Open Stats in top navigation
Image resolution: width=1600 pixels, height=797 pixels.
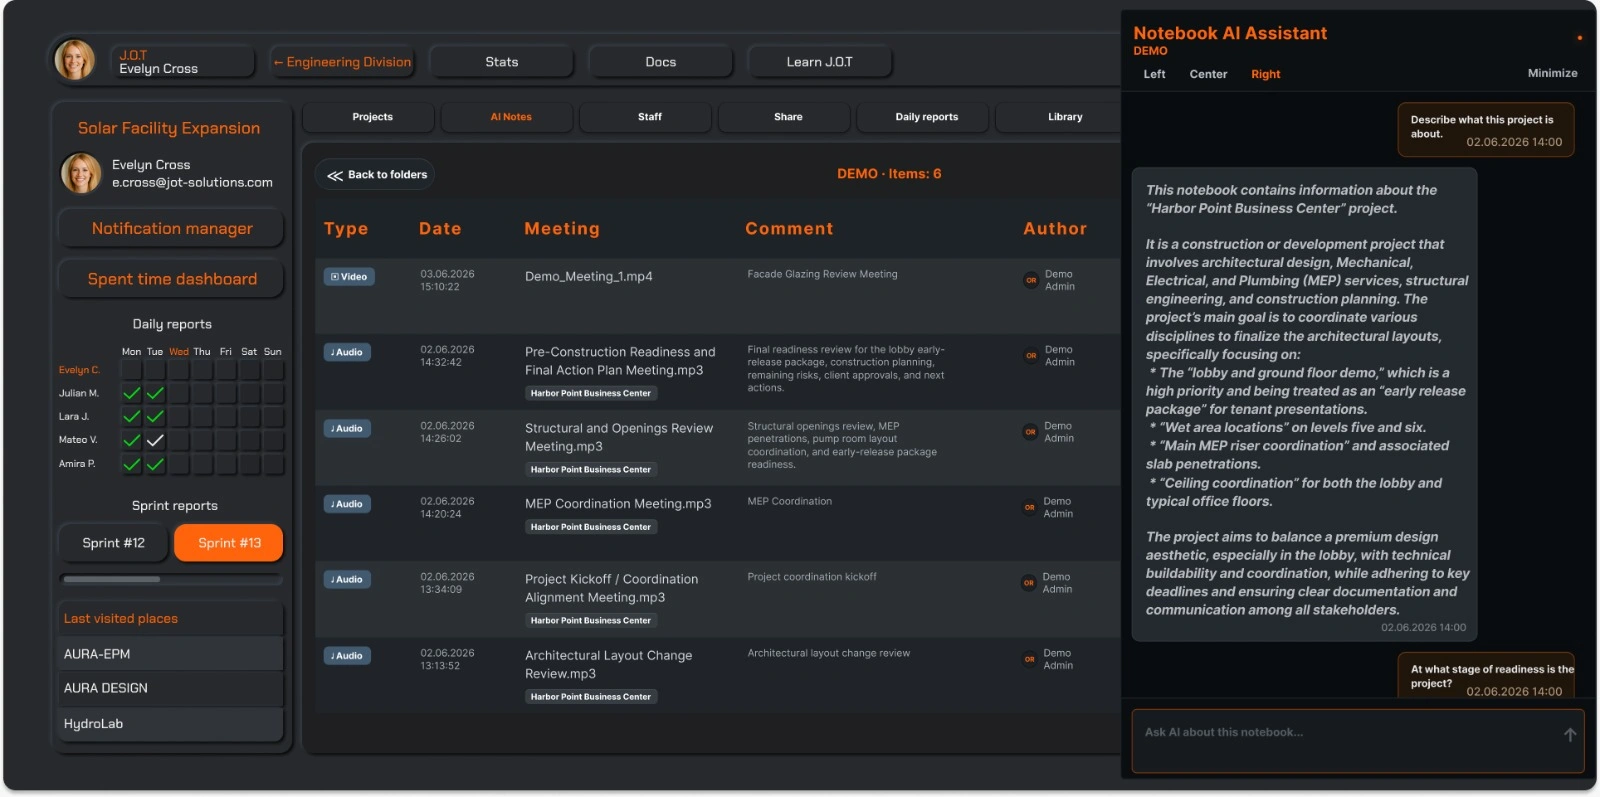(x=502, y=62)
